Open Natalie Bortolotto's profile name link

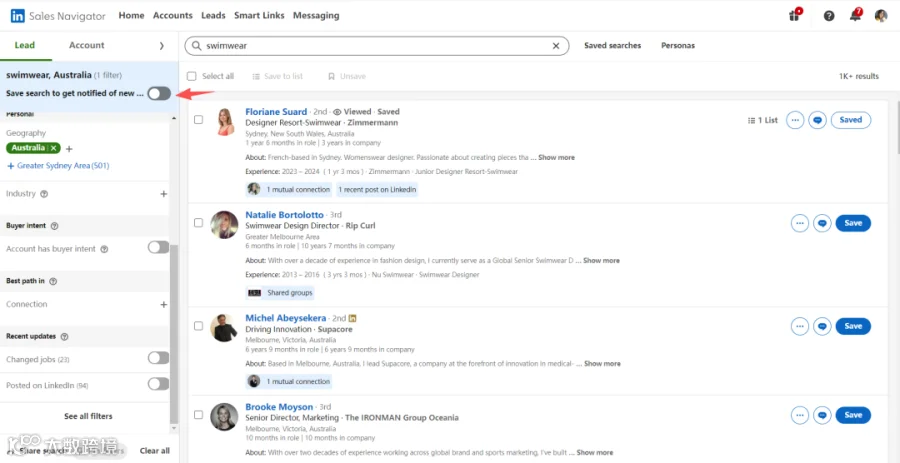pyautogui.click(x=285, y=215)
